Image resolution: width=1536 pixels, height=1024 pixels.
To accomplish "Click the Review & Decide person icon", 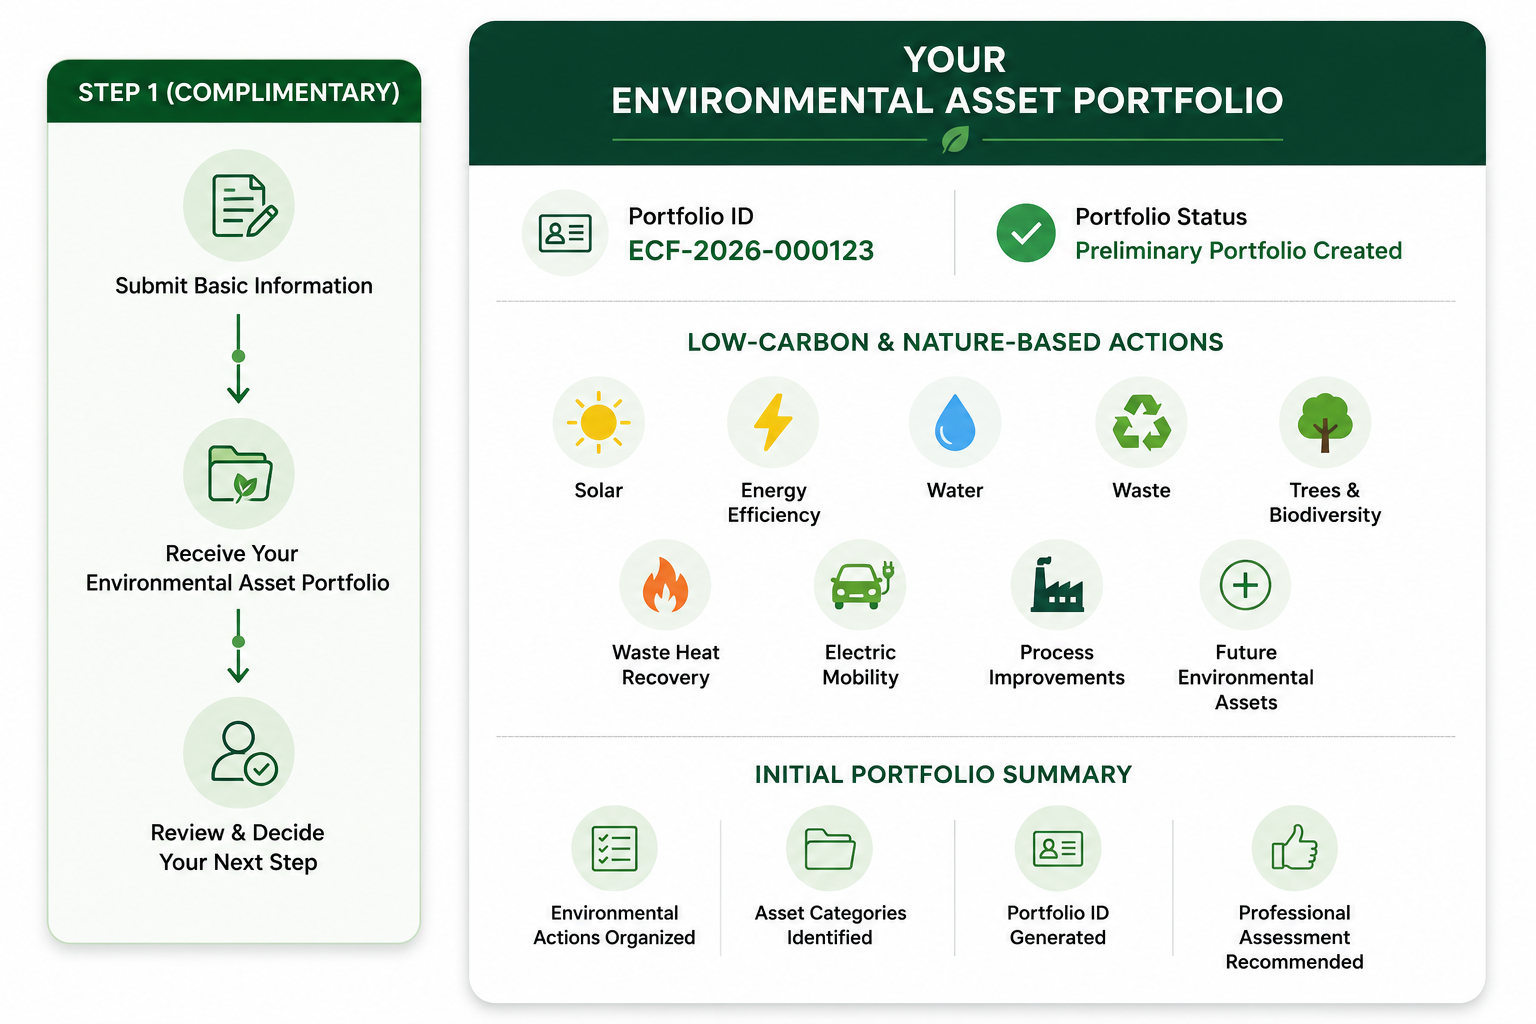I will 239,752.
